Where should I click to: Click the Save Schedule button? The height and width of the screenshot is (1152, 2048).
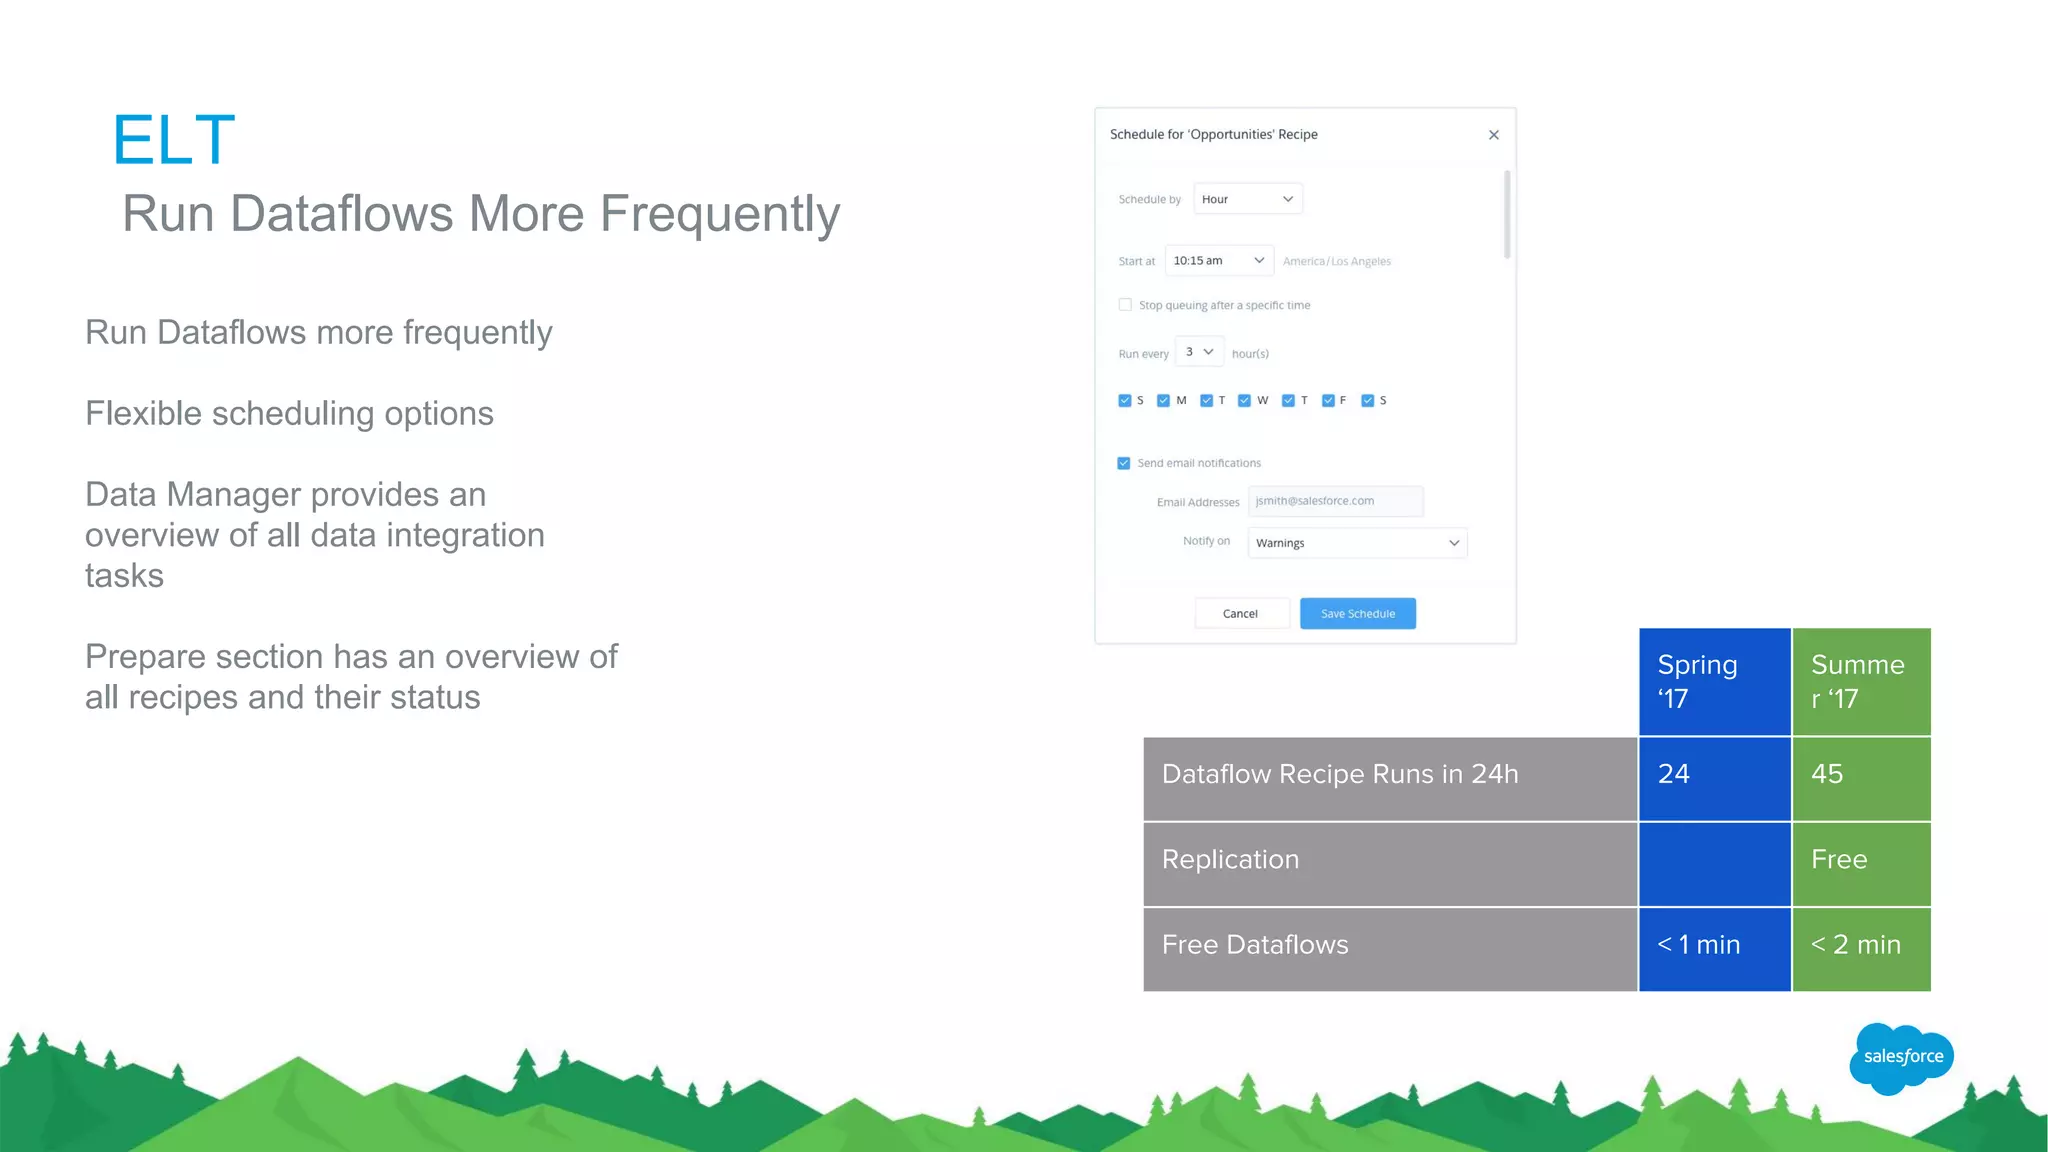(1358, 613)
